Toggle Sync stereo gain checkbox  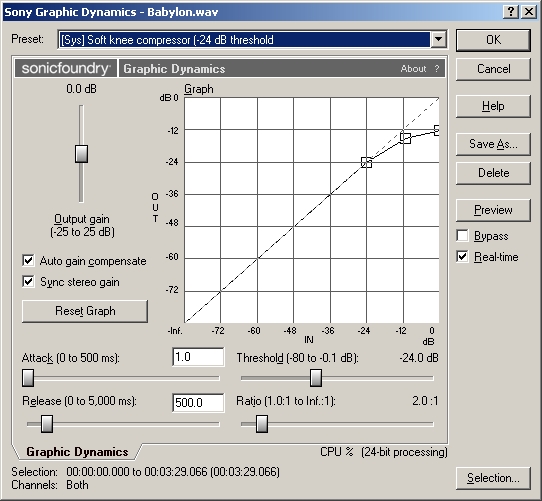28,281
